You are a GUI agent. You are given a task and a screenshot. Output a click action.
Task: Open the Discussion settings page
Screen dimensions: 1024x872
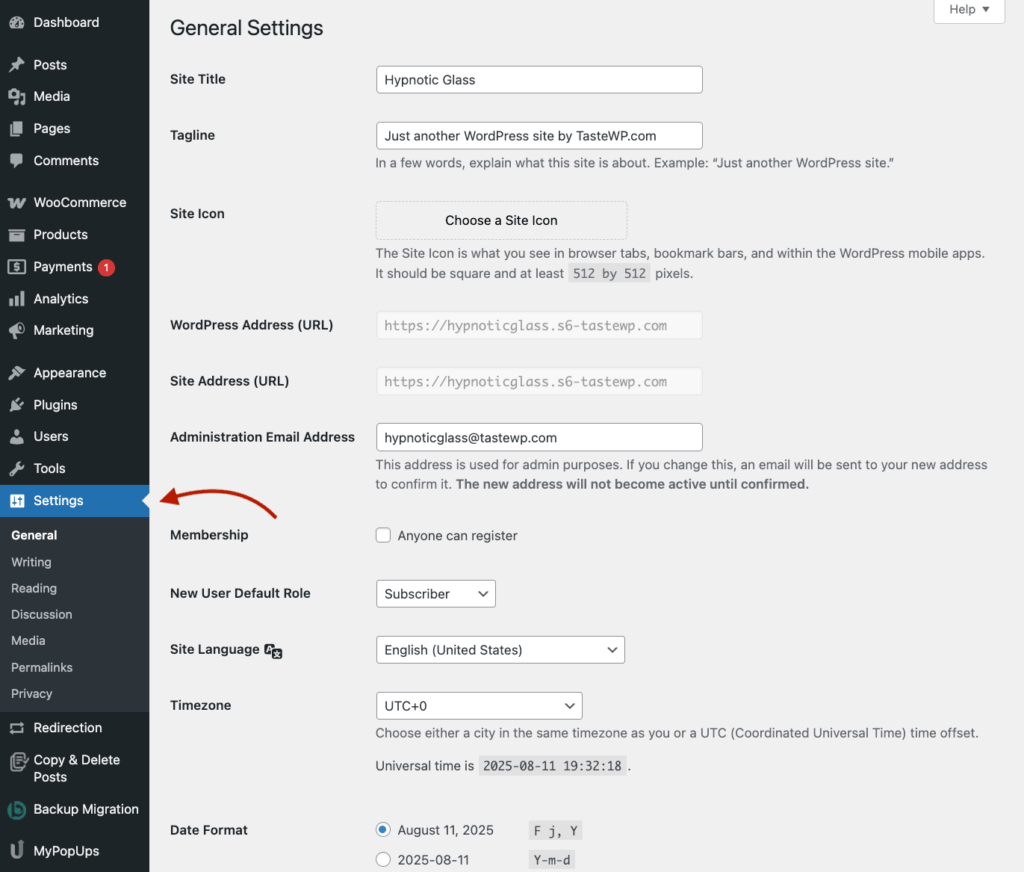click(41, 614)
